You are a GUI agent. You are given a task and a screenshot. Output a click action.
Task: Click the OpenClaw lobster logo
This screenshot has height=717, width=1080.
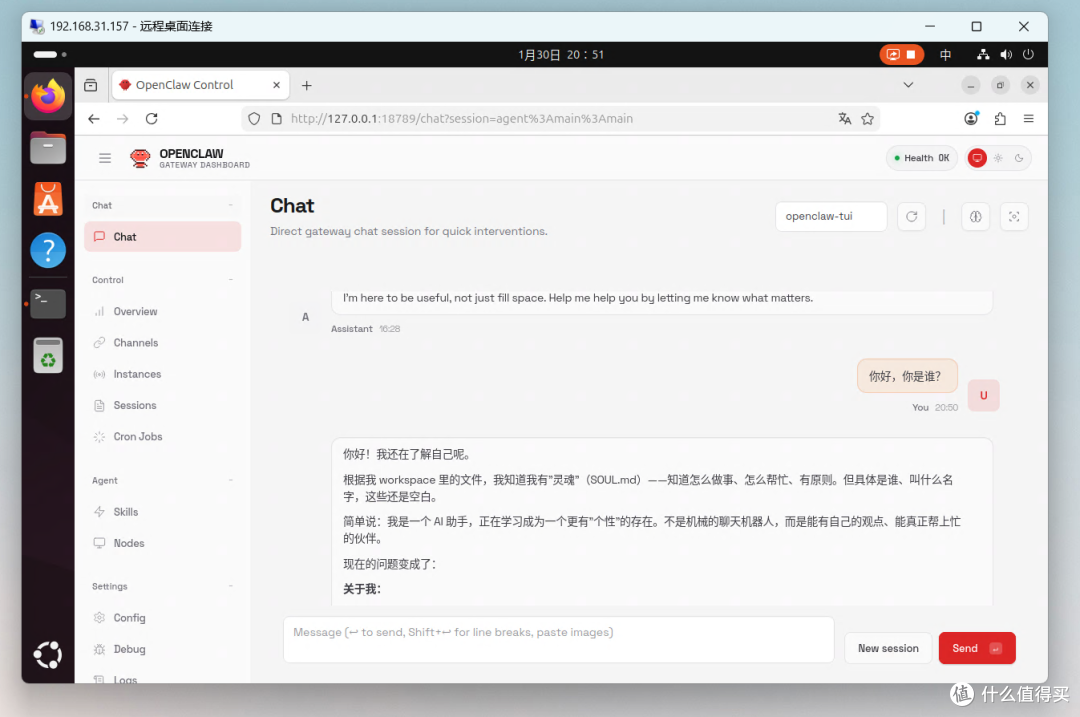[140, 158]
